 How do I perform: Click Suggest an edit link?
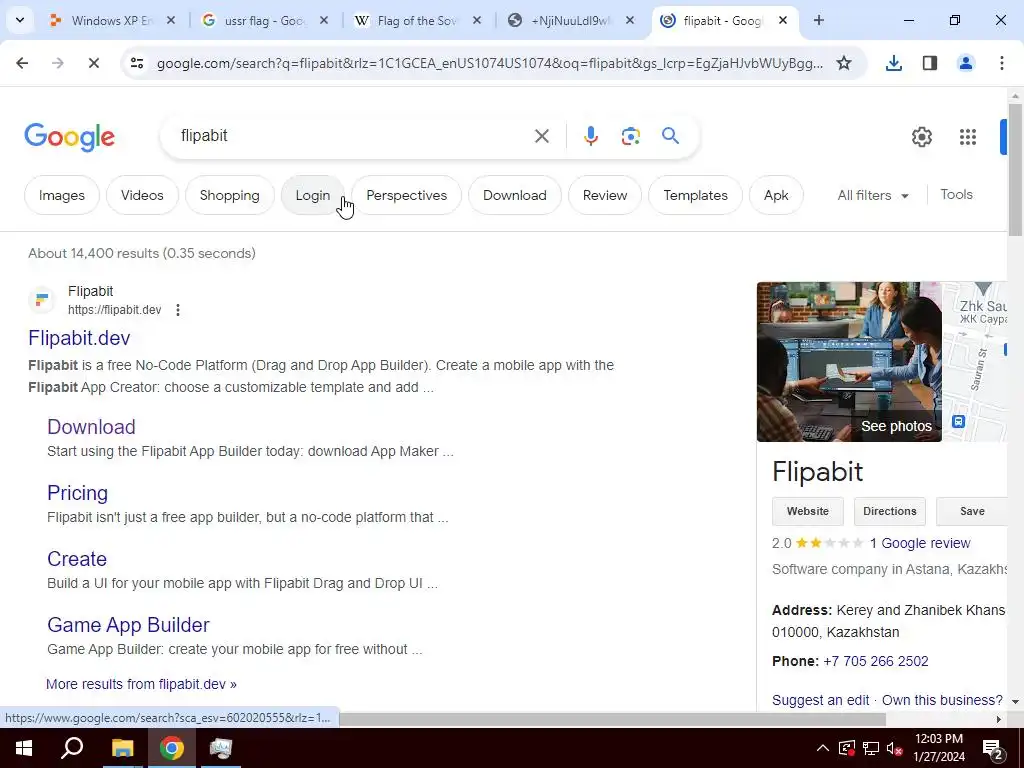[820, 700]
